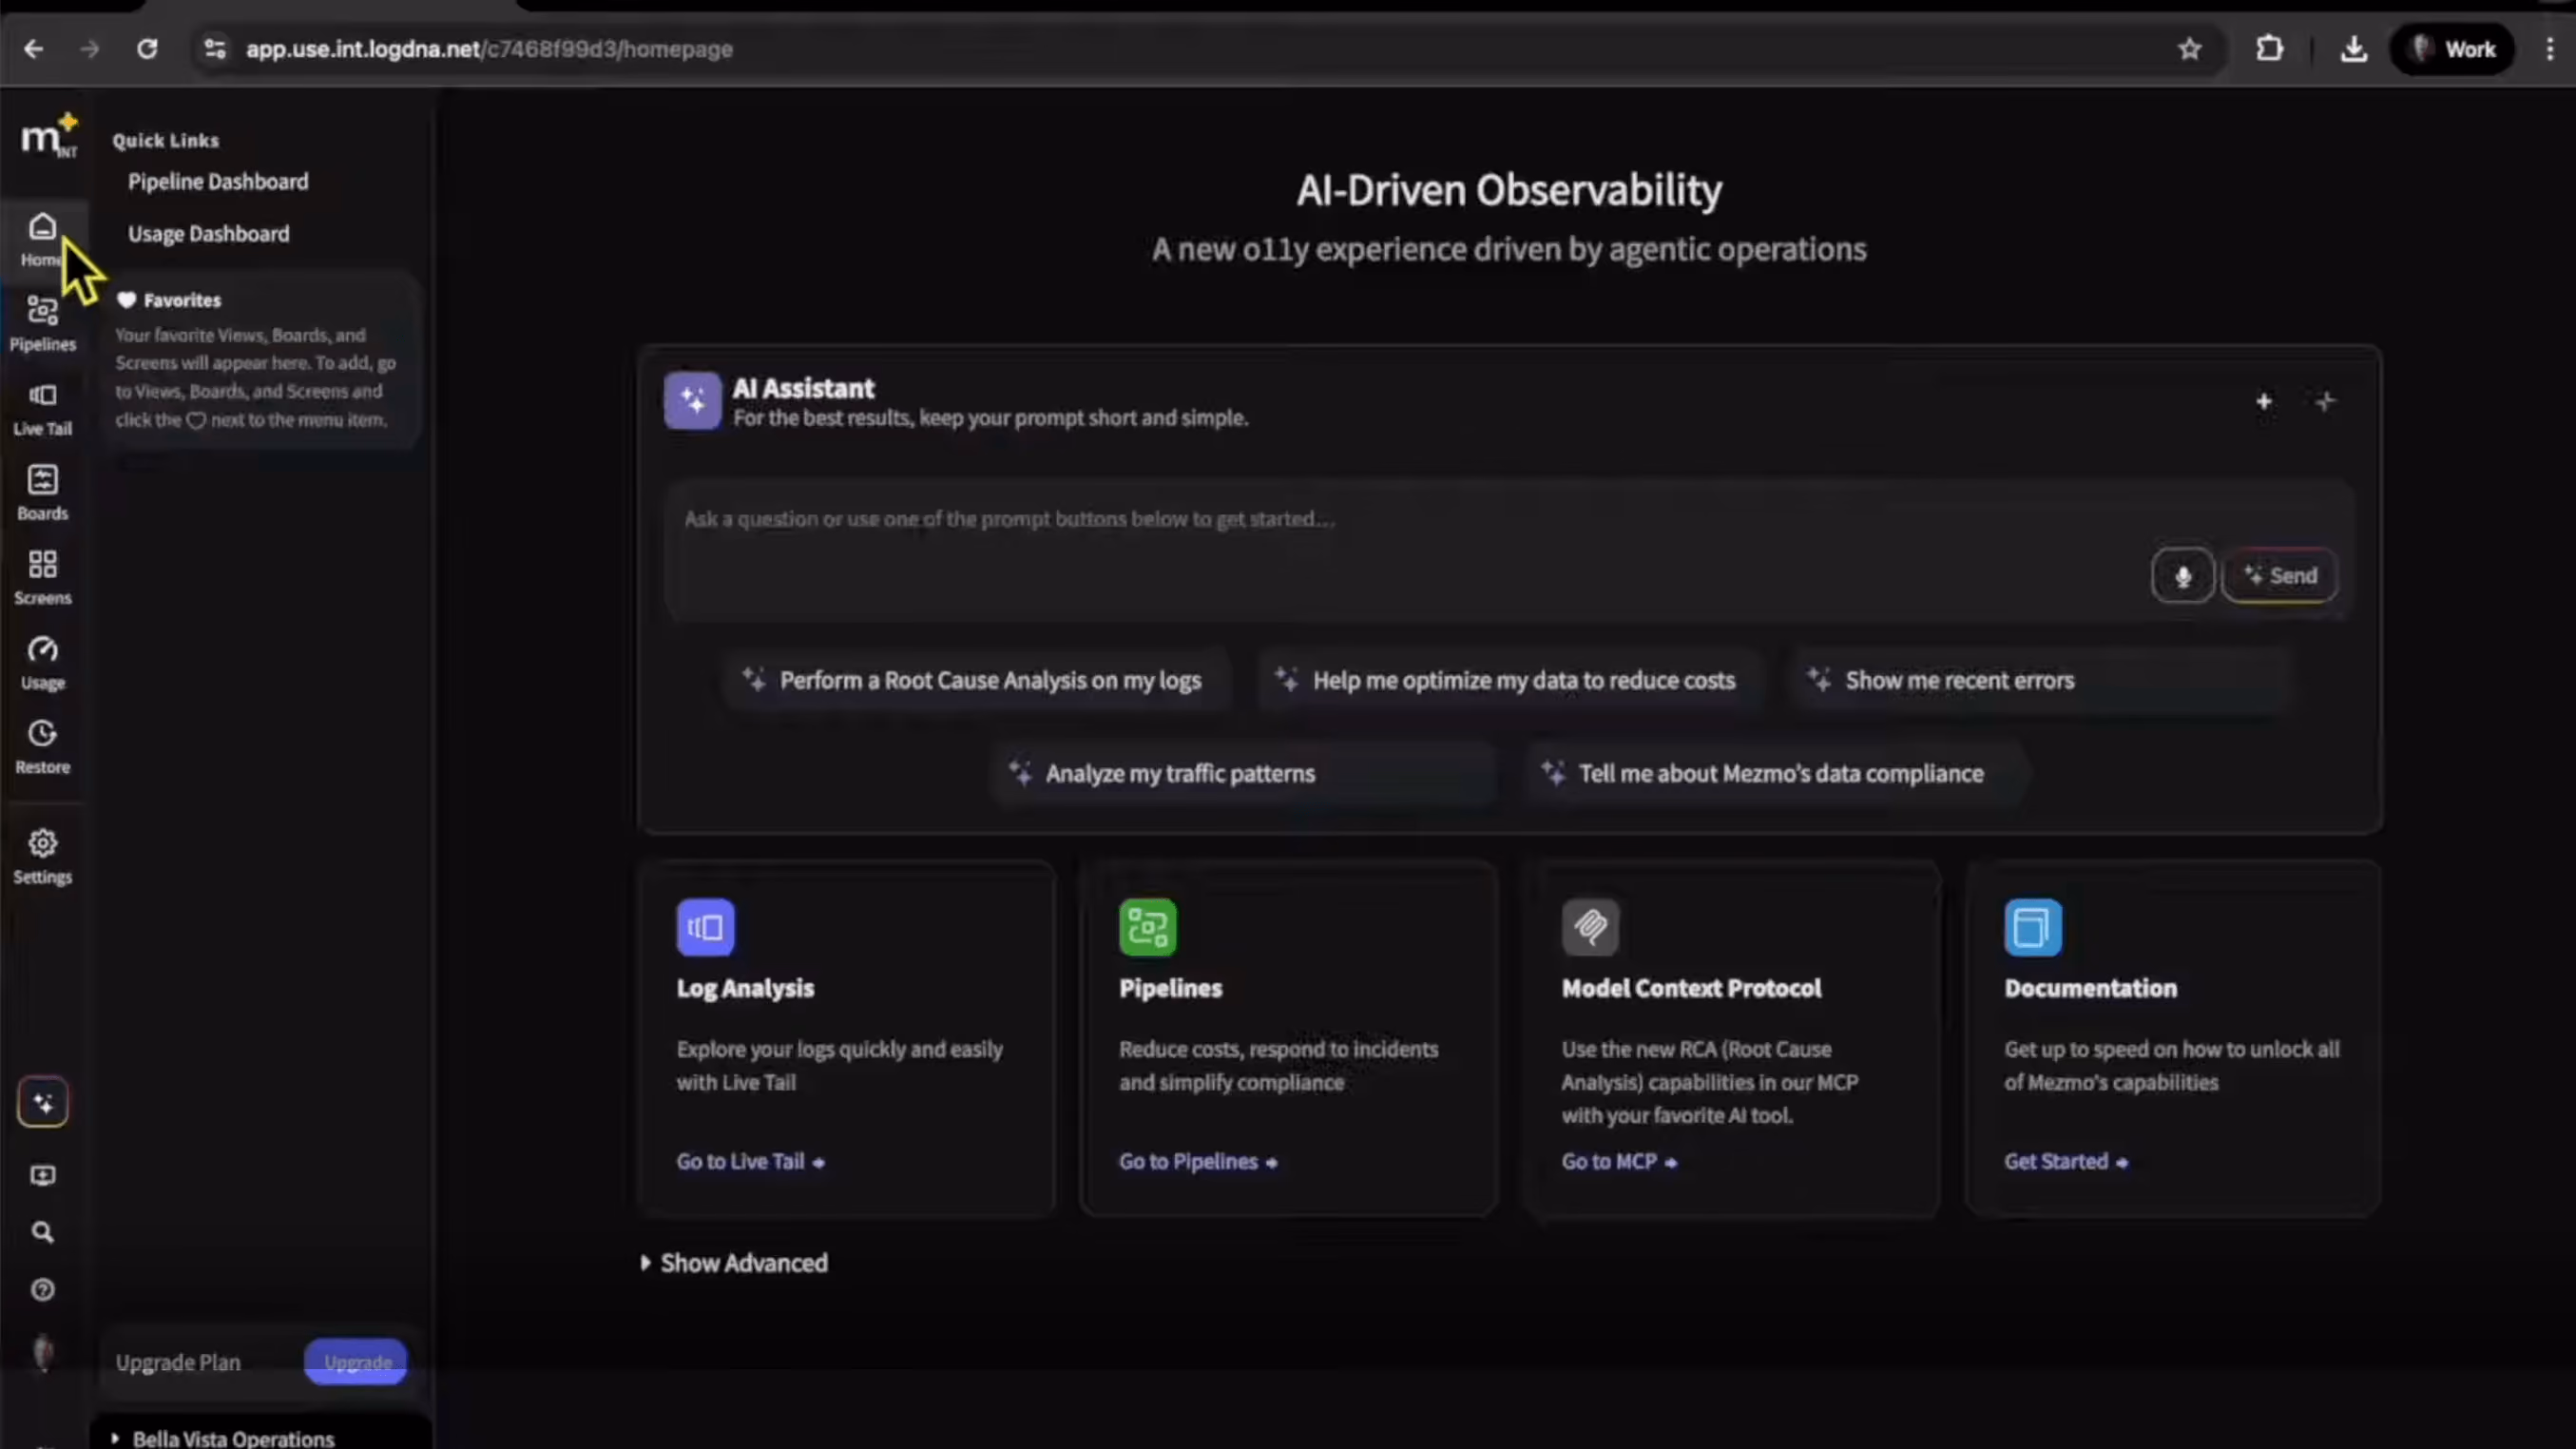The image size is (2576, 1449).
Task: Open Restore from the left sidebar
Action: (x=42, y=747)
